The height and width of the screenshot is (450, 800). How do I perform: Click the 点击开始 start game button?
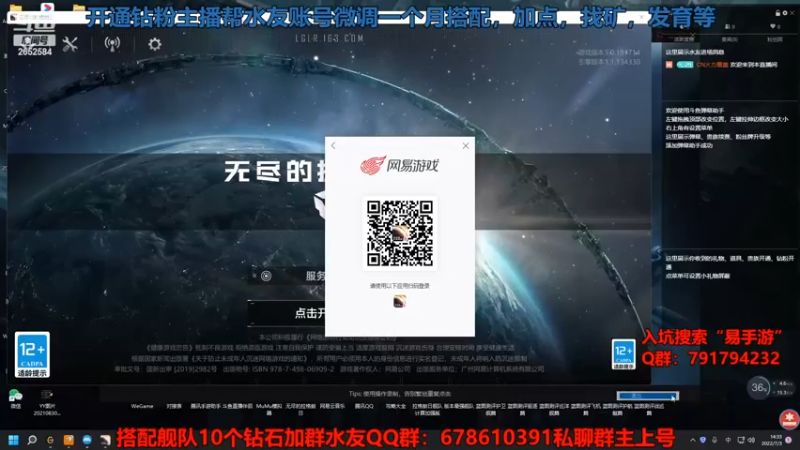click(287, 313)
